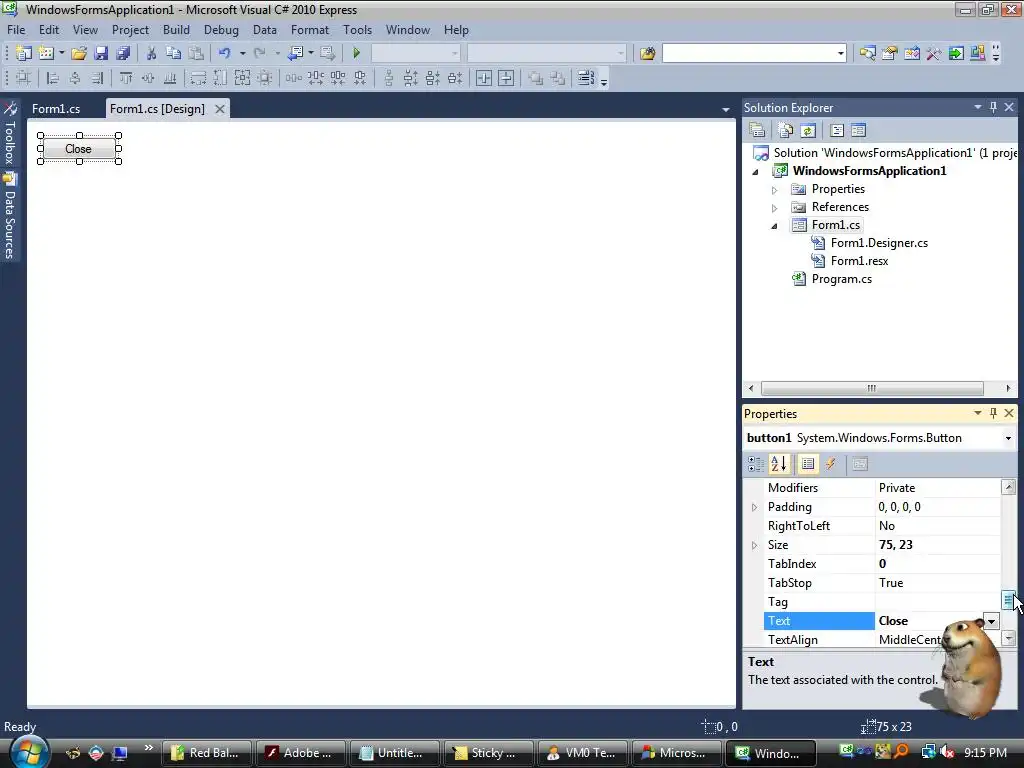Select Program.cs in Solution Explorer
The width and height of the screenshot is (1024, 768).
coord(841,279)
